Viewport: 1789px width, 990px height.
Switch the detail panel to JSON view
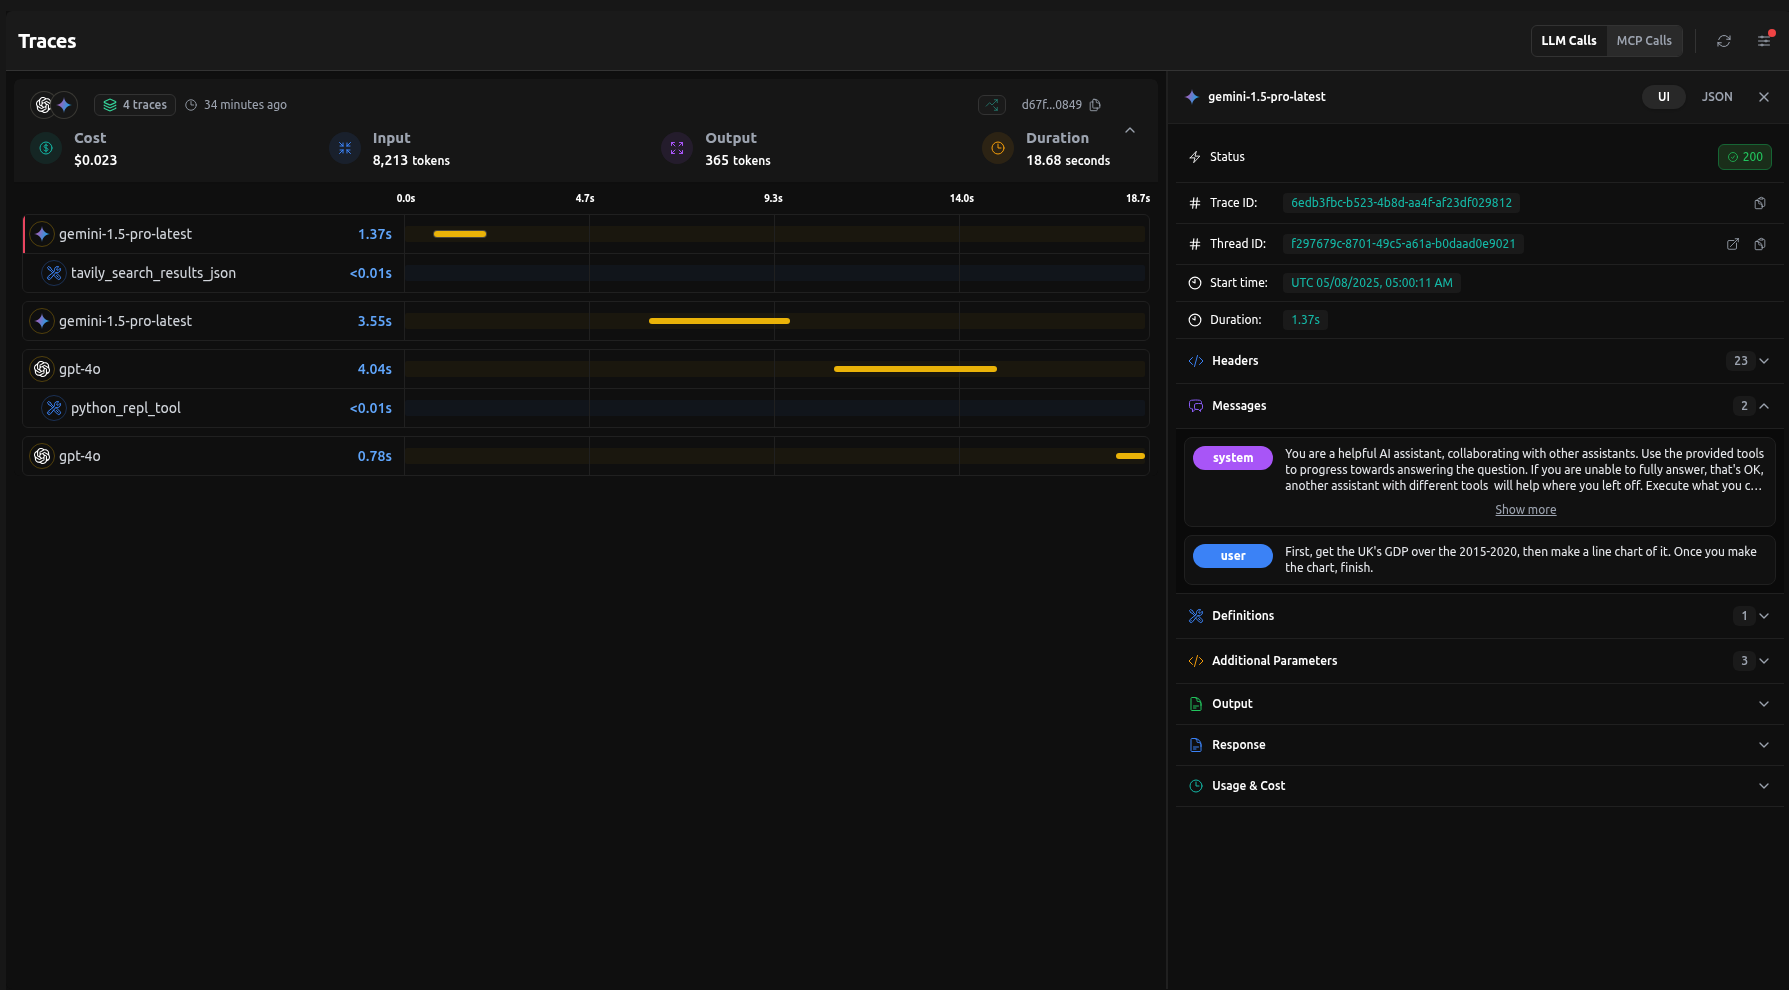pyautogui.click(x=1717, y=96)
